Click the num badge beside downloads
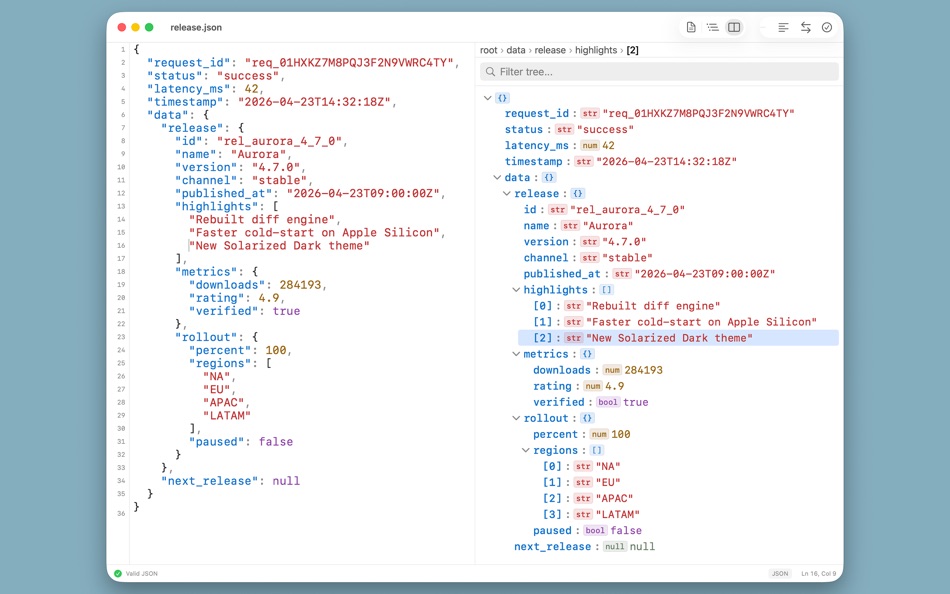The width and height of the screenshot is (950, 594). point(612,370)
